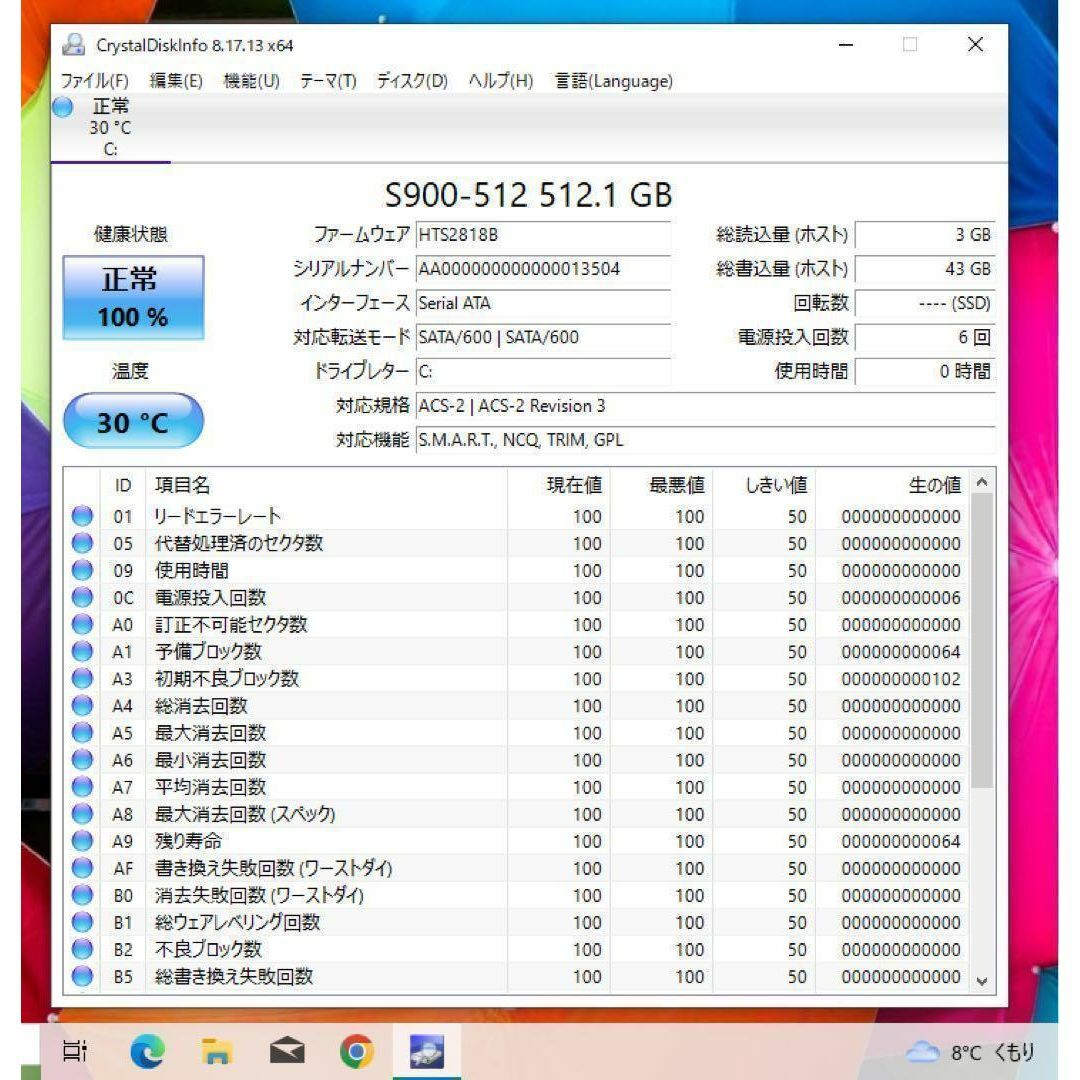Click status icon for row A4 総消去回数
Image resolution: width=1080 pixels, height=1080 pixels.
[x=82, y=706]
